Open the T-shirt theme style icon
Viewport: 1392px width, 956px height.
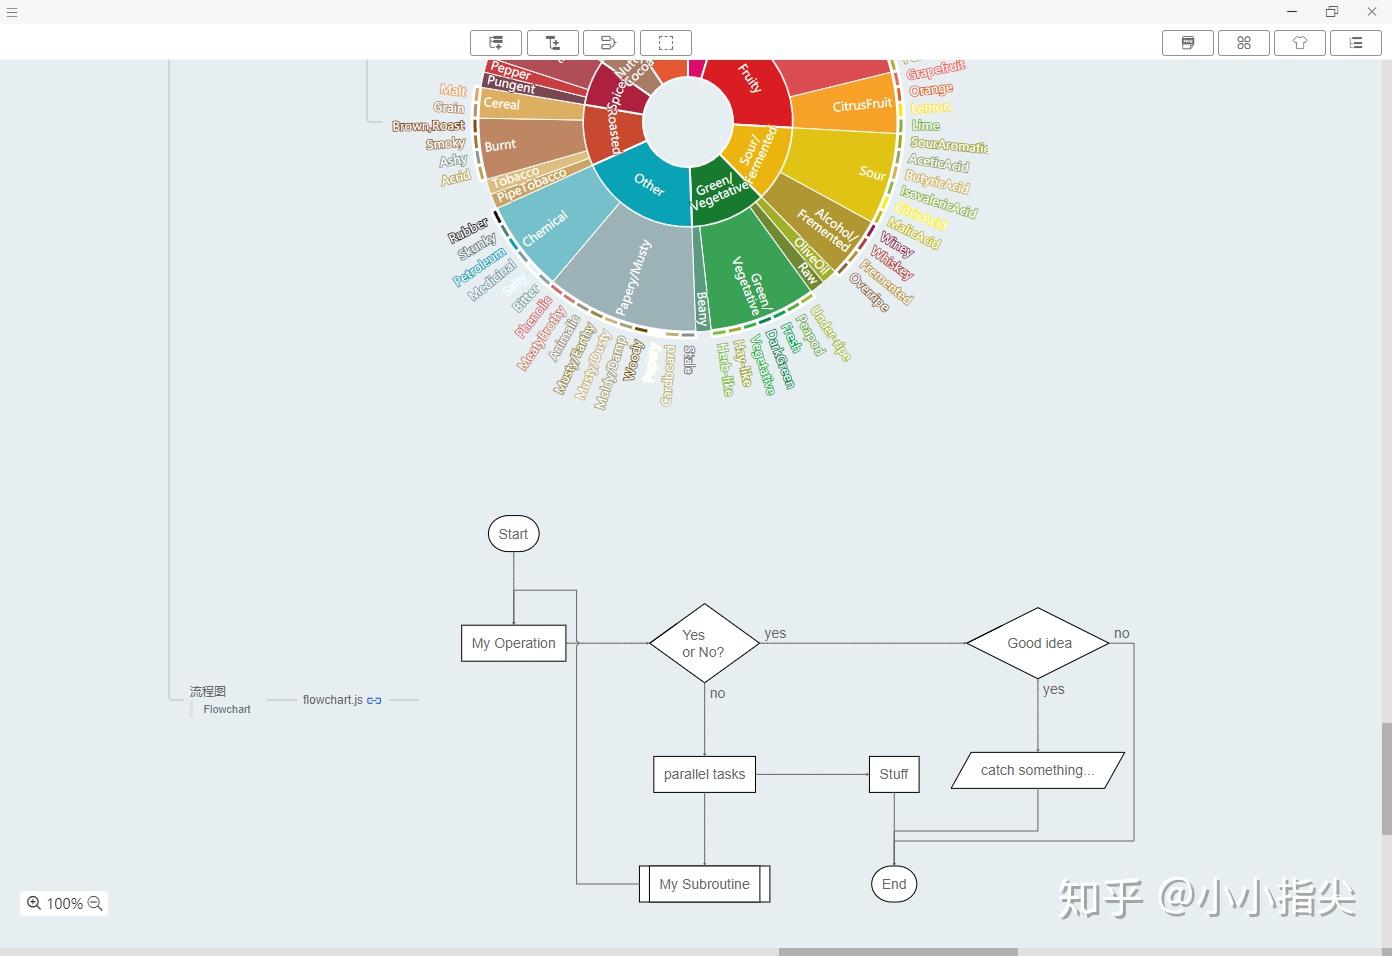pyautogui.click(x=1300, y=43)
